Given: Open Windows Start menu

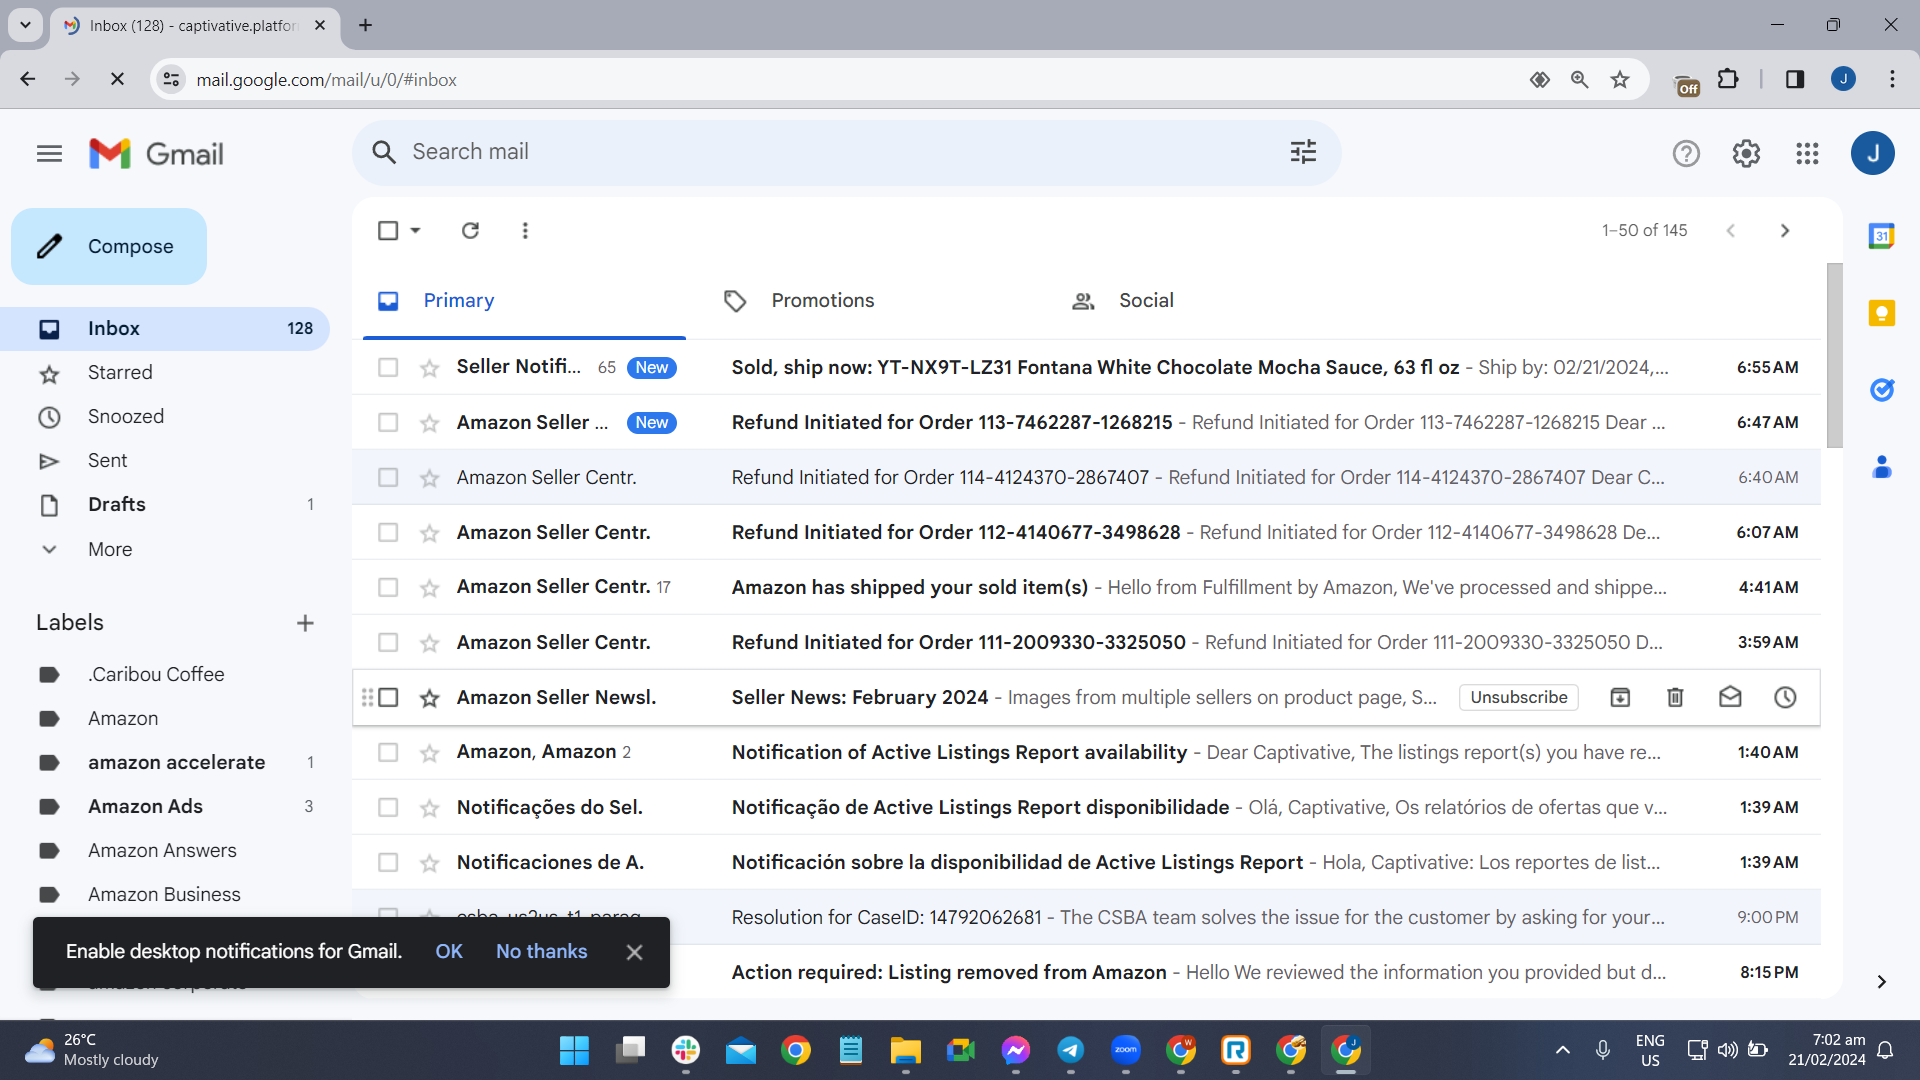Looking at the screenshot, I should tap(574, 1051).
